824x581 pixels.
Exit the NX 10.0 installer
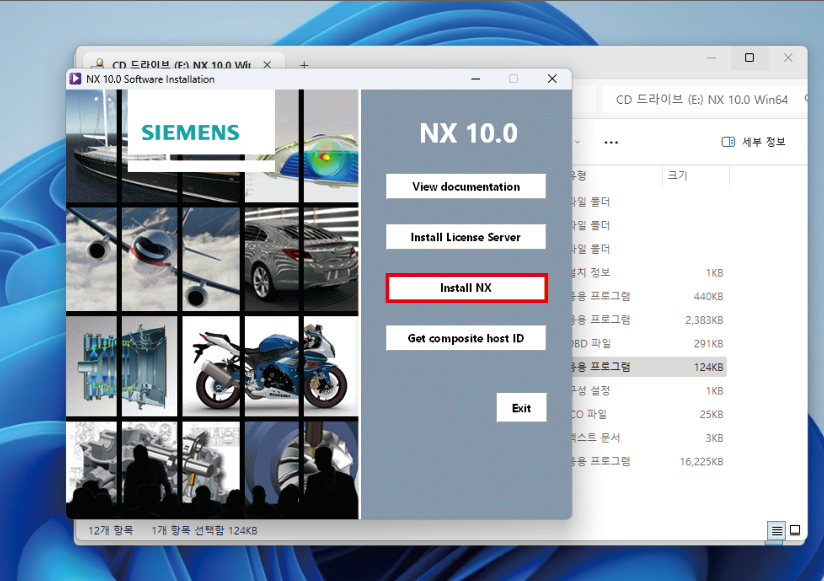click(521, 408)
